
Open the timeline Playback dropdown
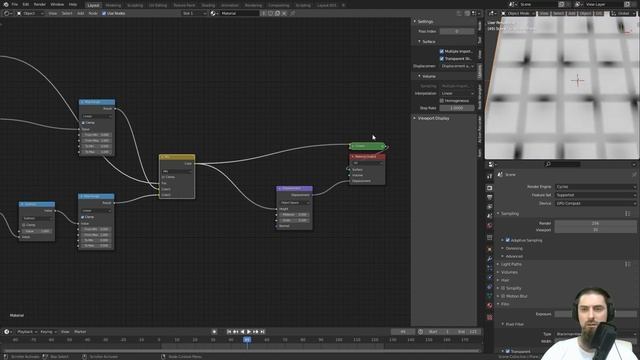pyautogui.click(x=27, y=332)
